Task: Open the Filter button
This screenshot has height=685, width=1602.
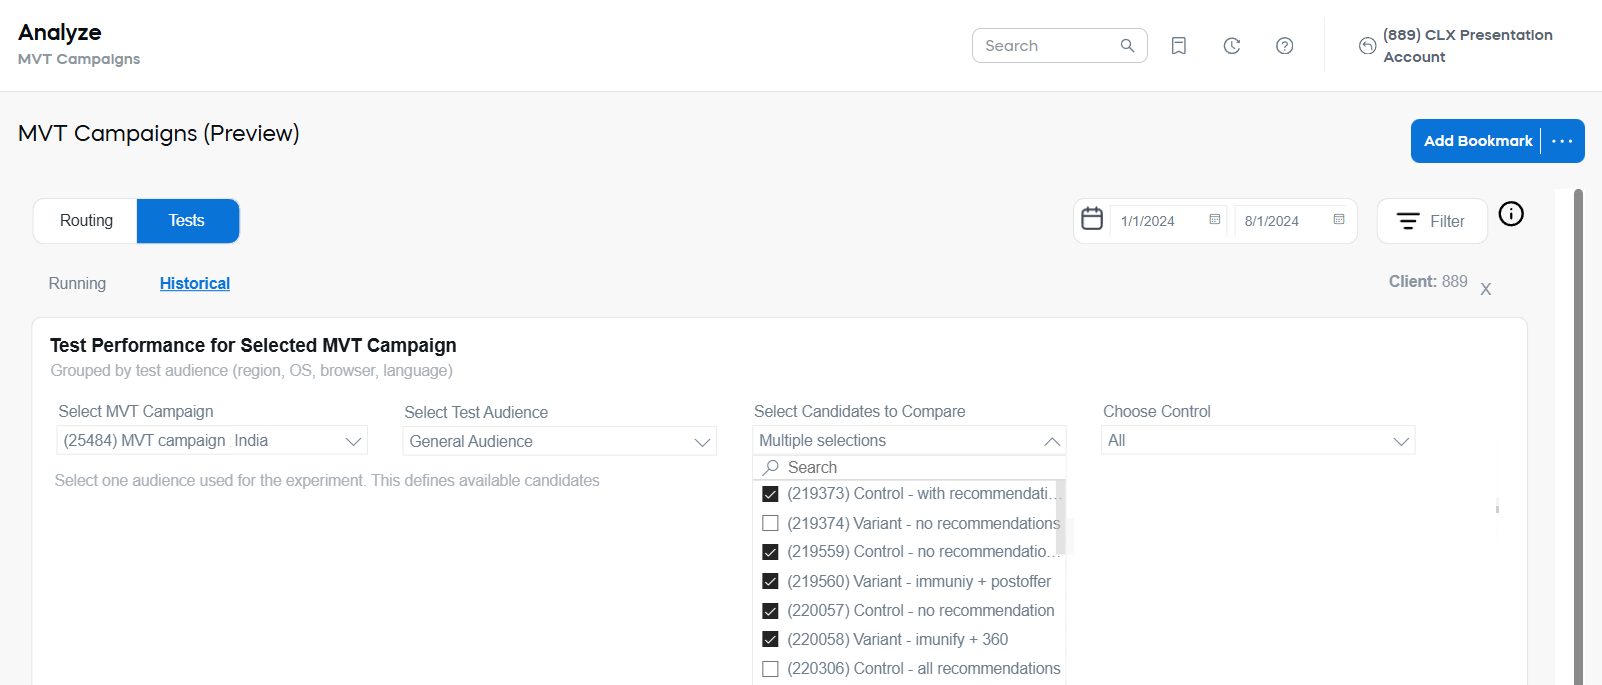Action: point(1432,221)
